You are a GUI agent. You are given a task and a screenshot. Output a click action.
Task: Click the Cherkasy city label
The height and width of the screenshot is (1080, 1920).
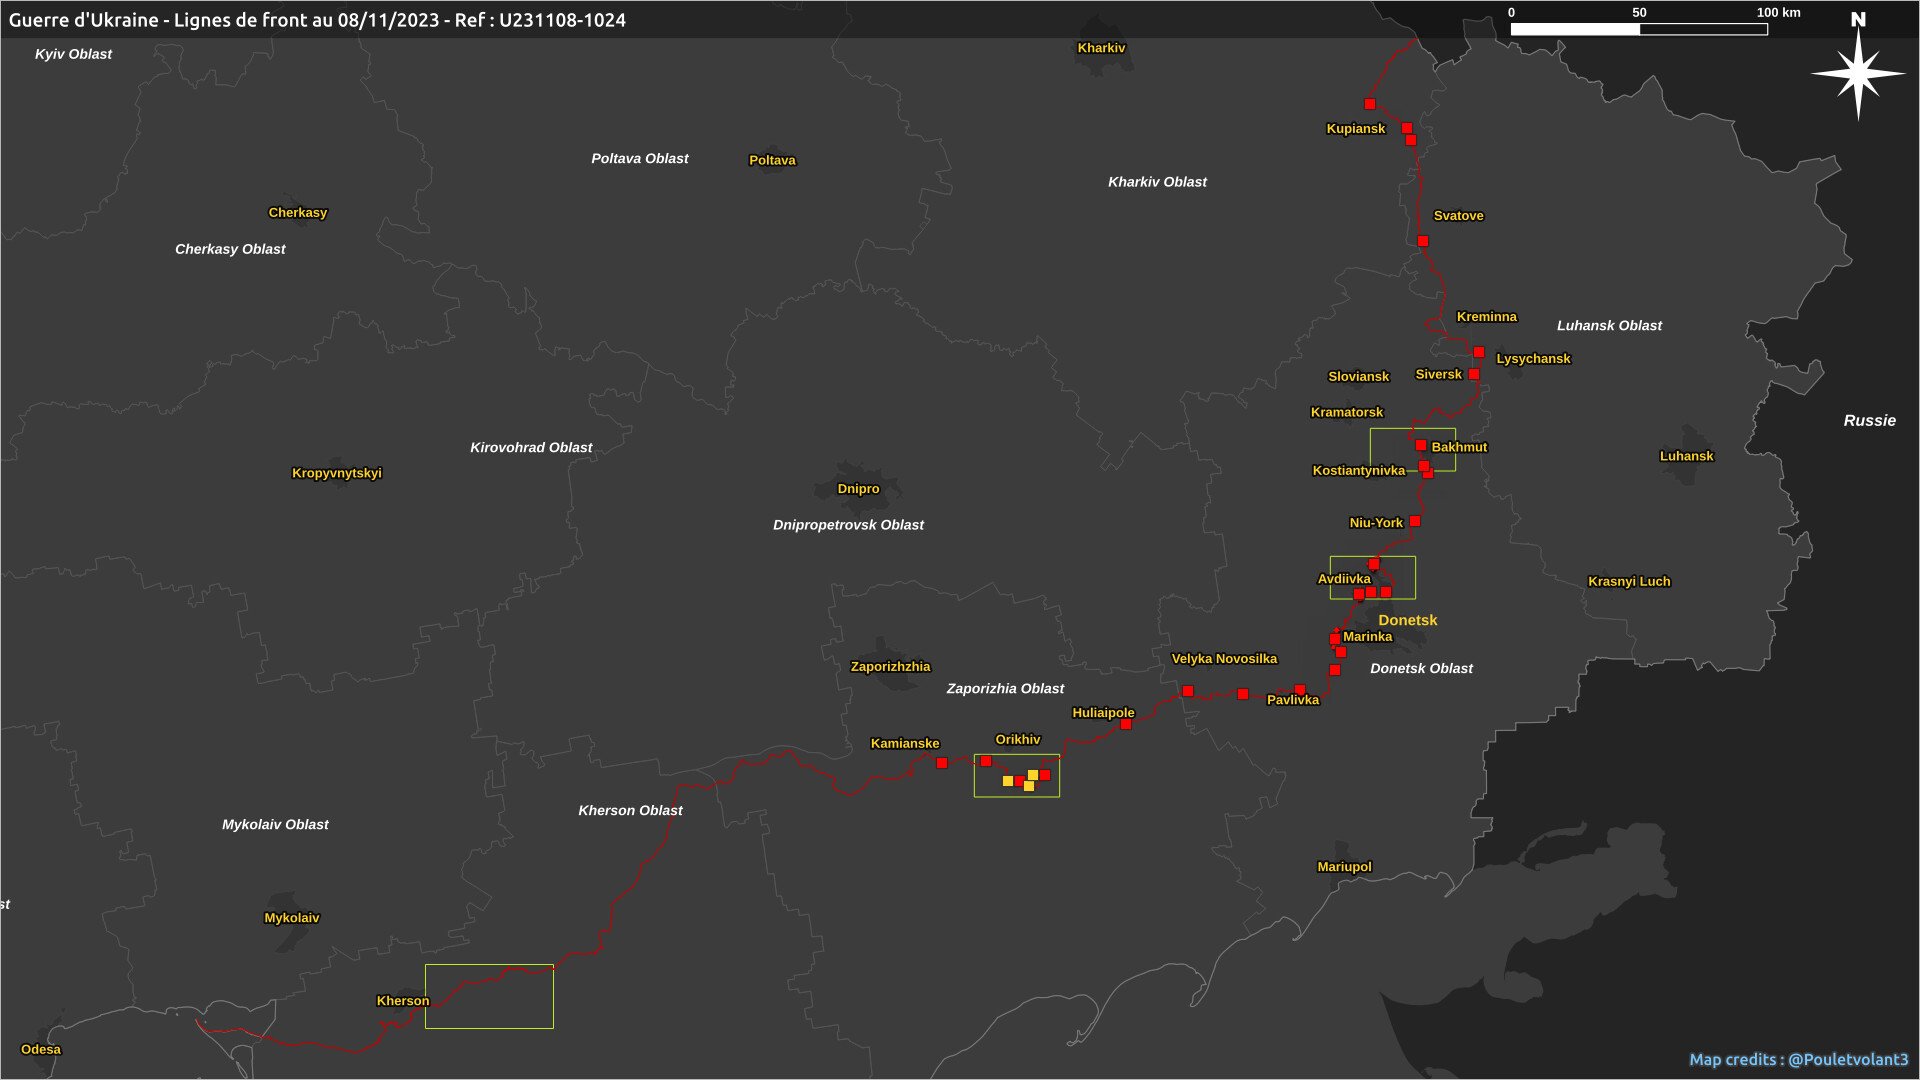[x=298, y=212]
